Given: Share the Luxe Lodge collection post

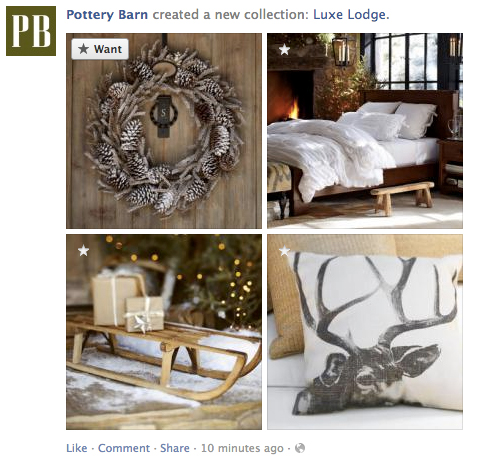Looking at the screenshot, I should pos(175,448).
